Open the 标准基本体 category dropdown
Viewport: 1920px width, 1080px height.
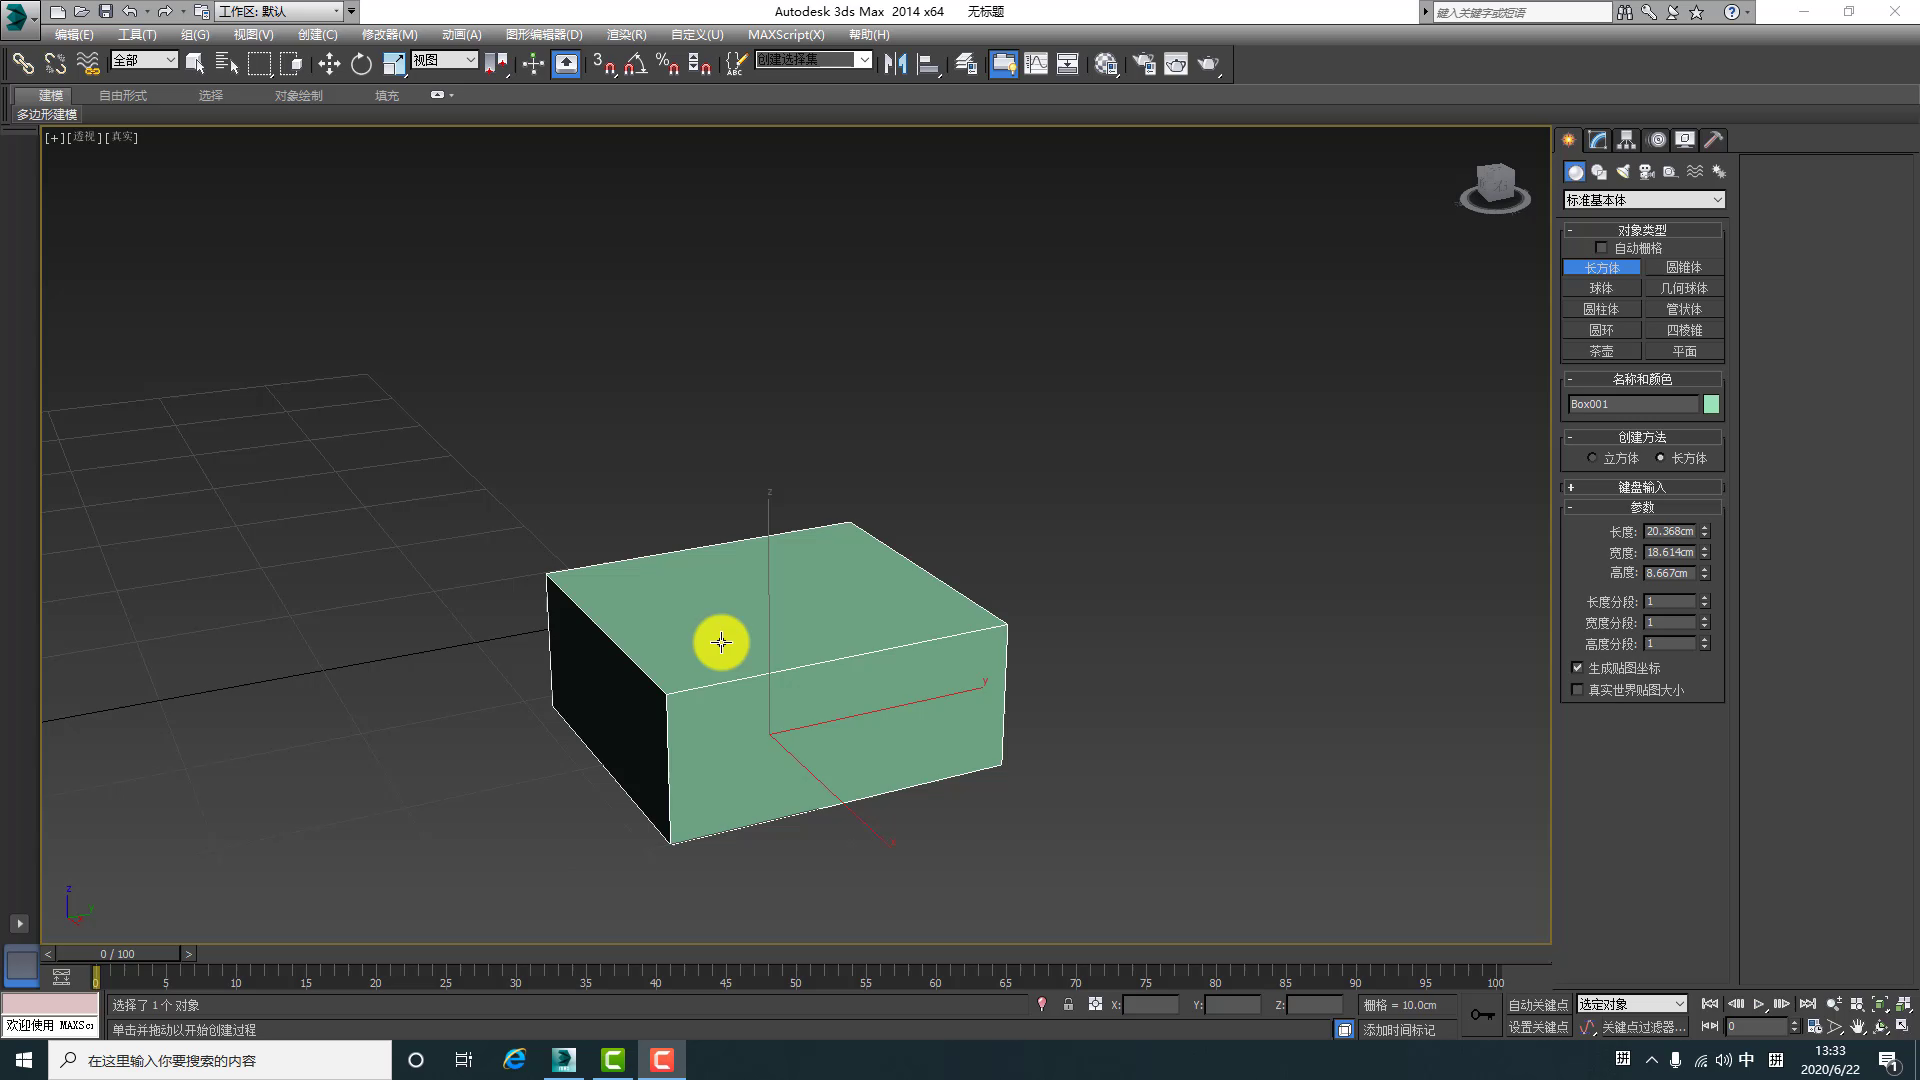[x=1644, y=200]
